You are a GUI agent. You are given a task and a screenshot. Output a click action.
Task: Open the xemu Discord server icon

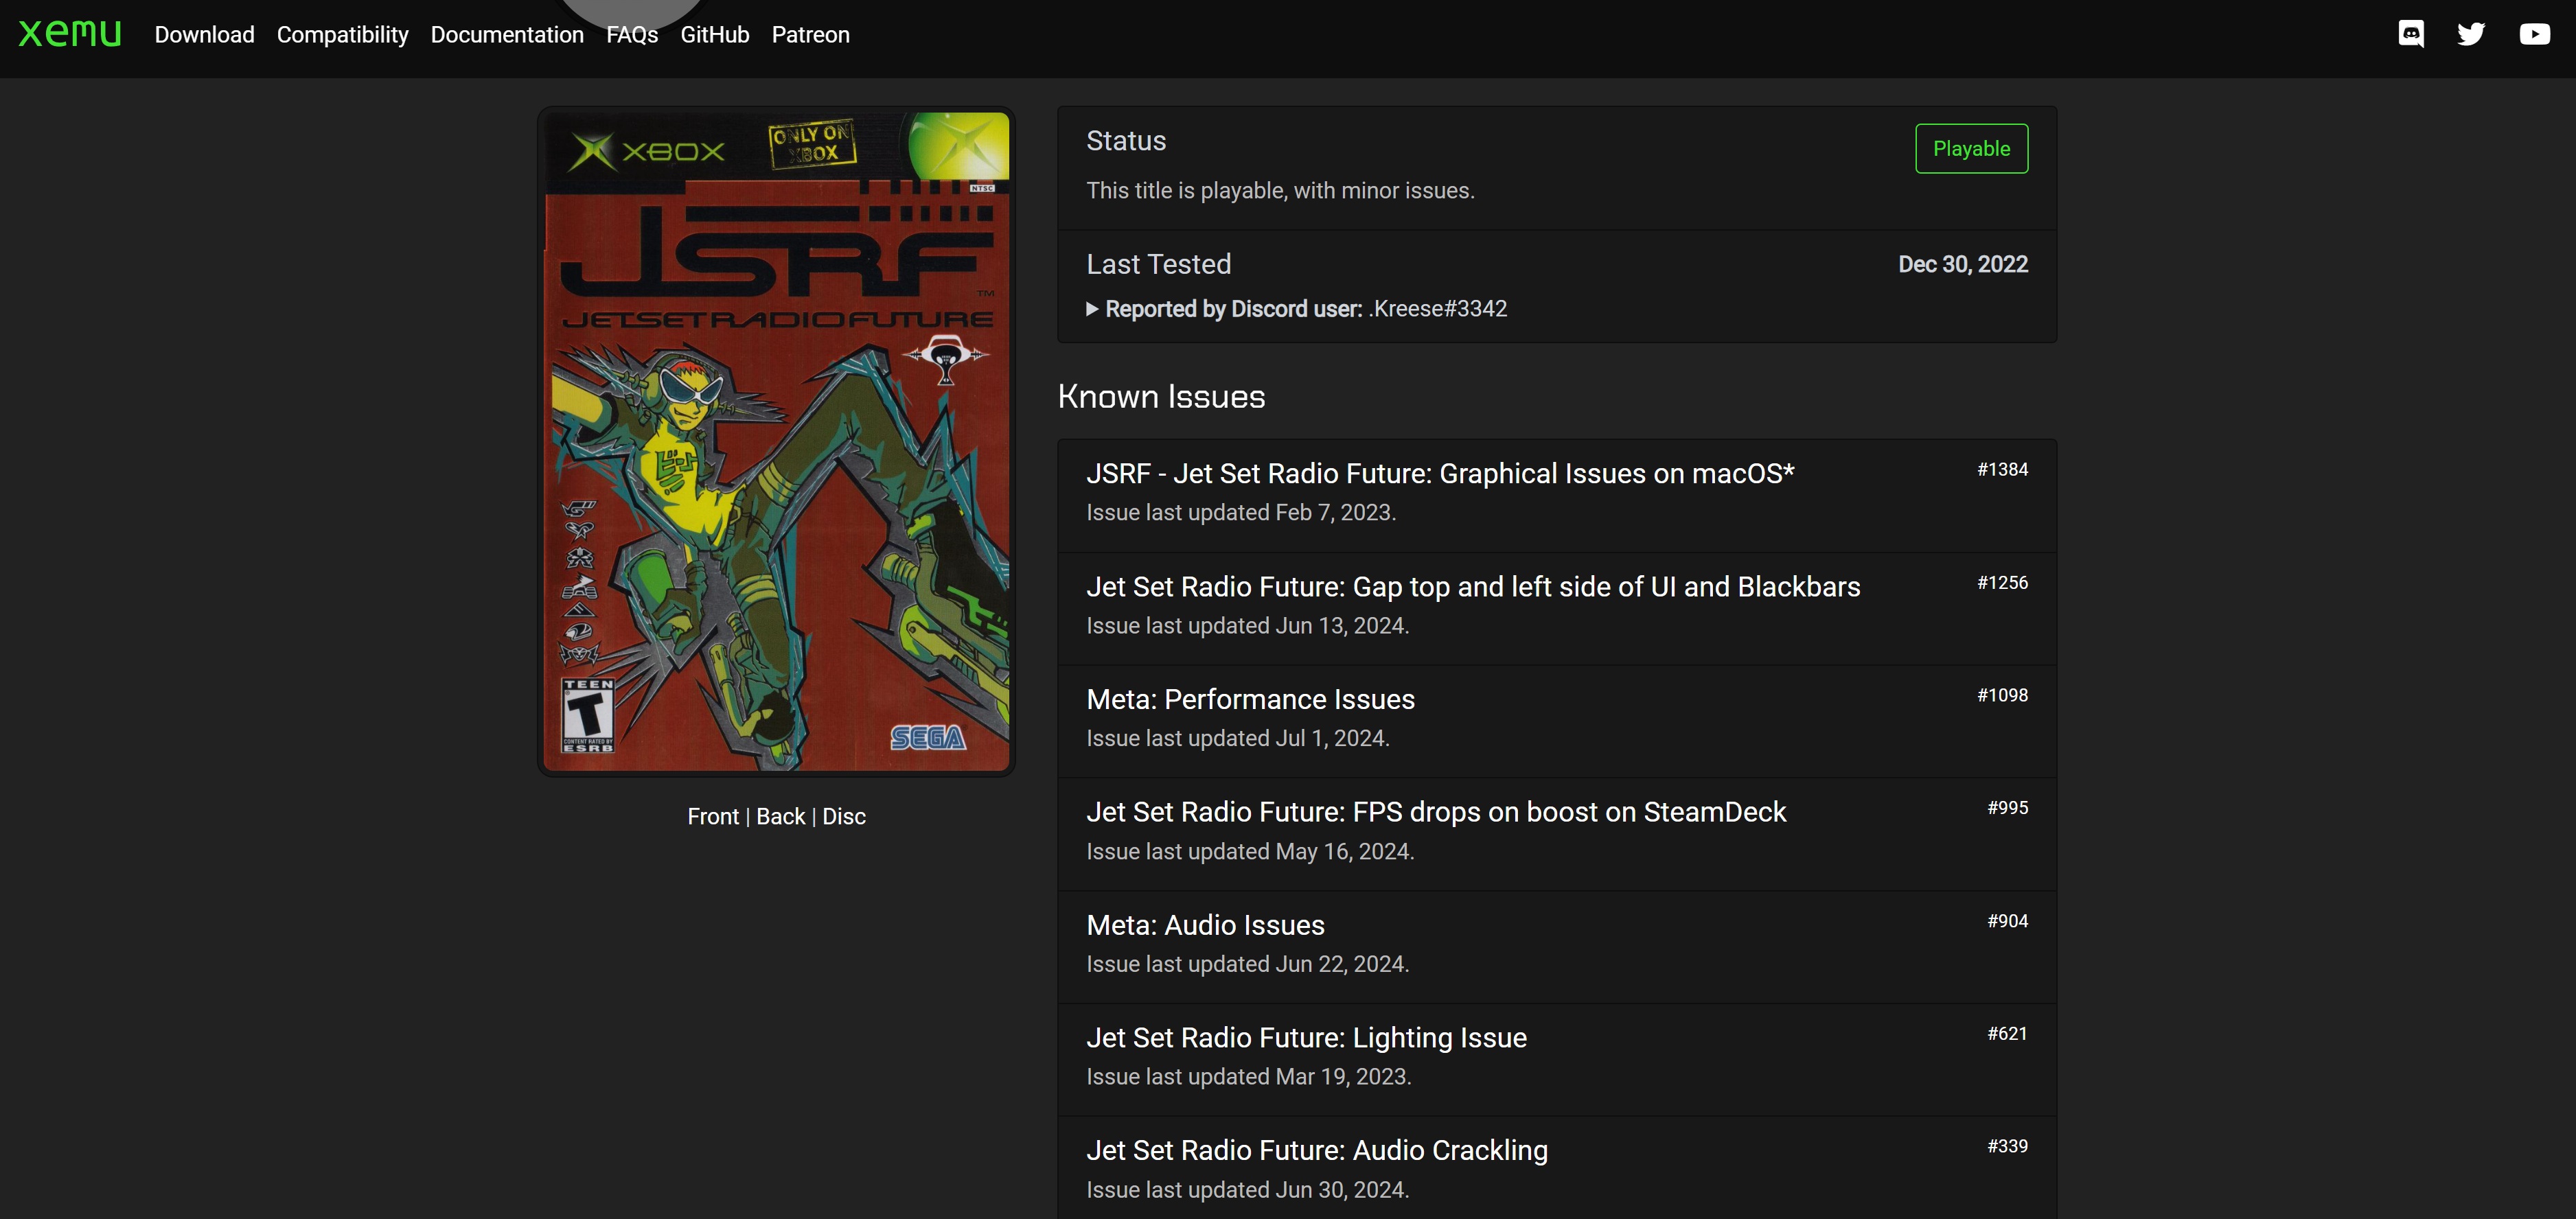click(2411, 34)
